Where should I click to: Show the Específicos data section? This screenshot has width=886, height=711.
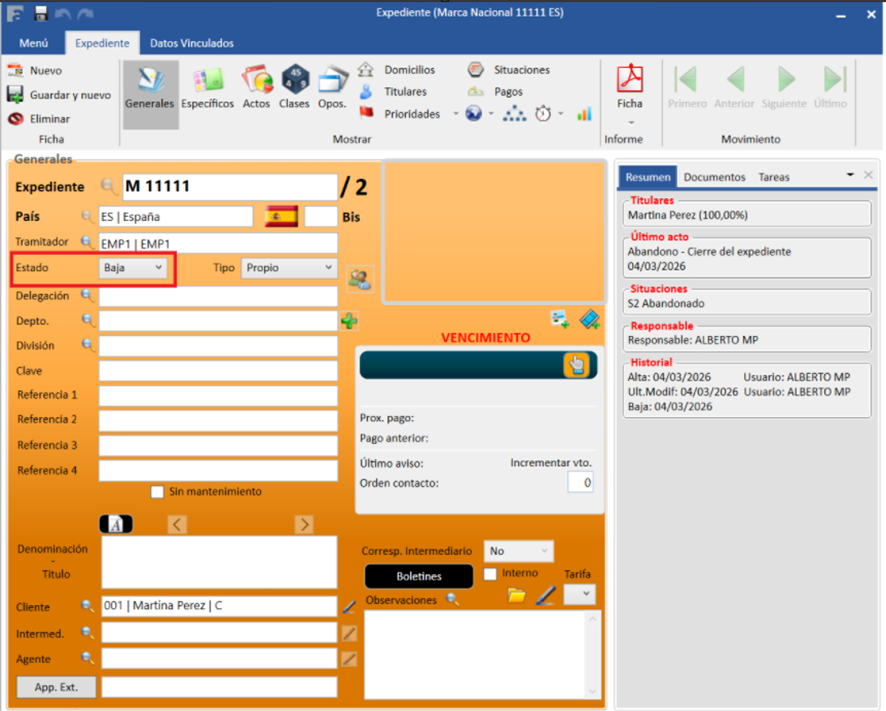207,82
